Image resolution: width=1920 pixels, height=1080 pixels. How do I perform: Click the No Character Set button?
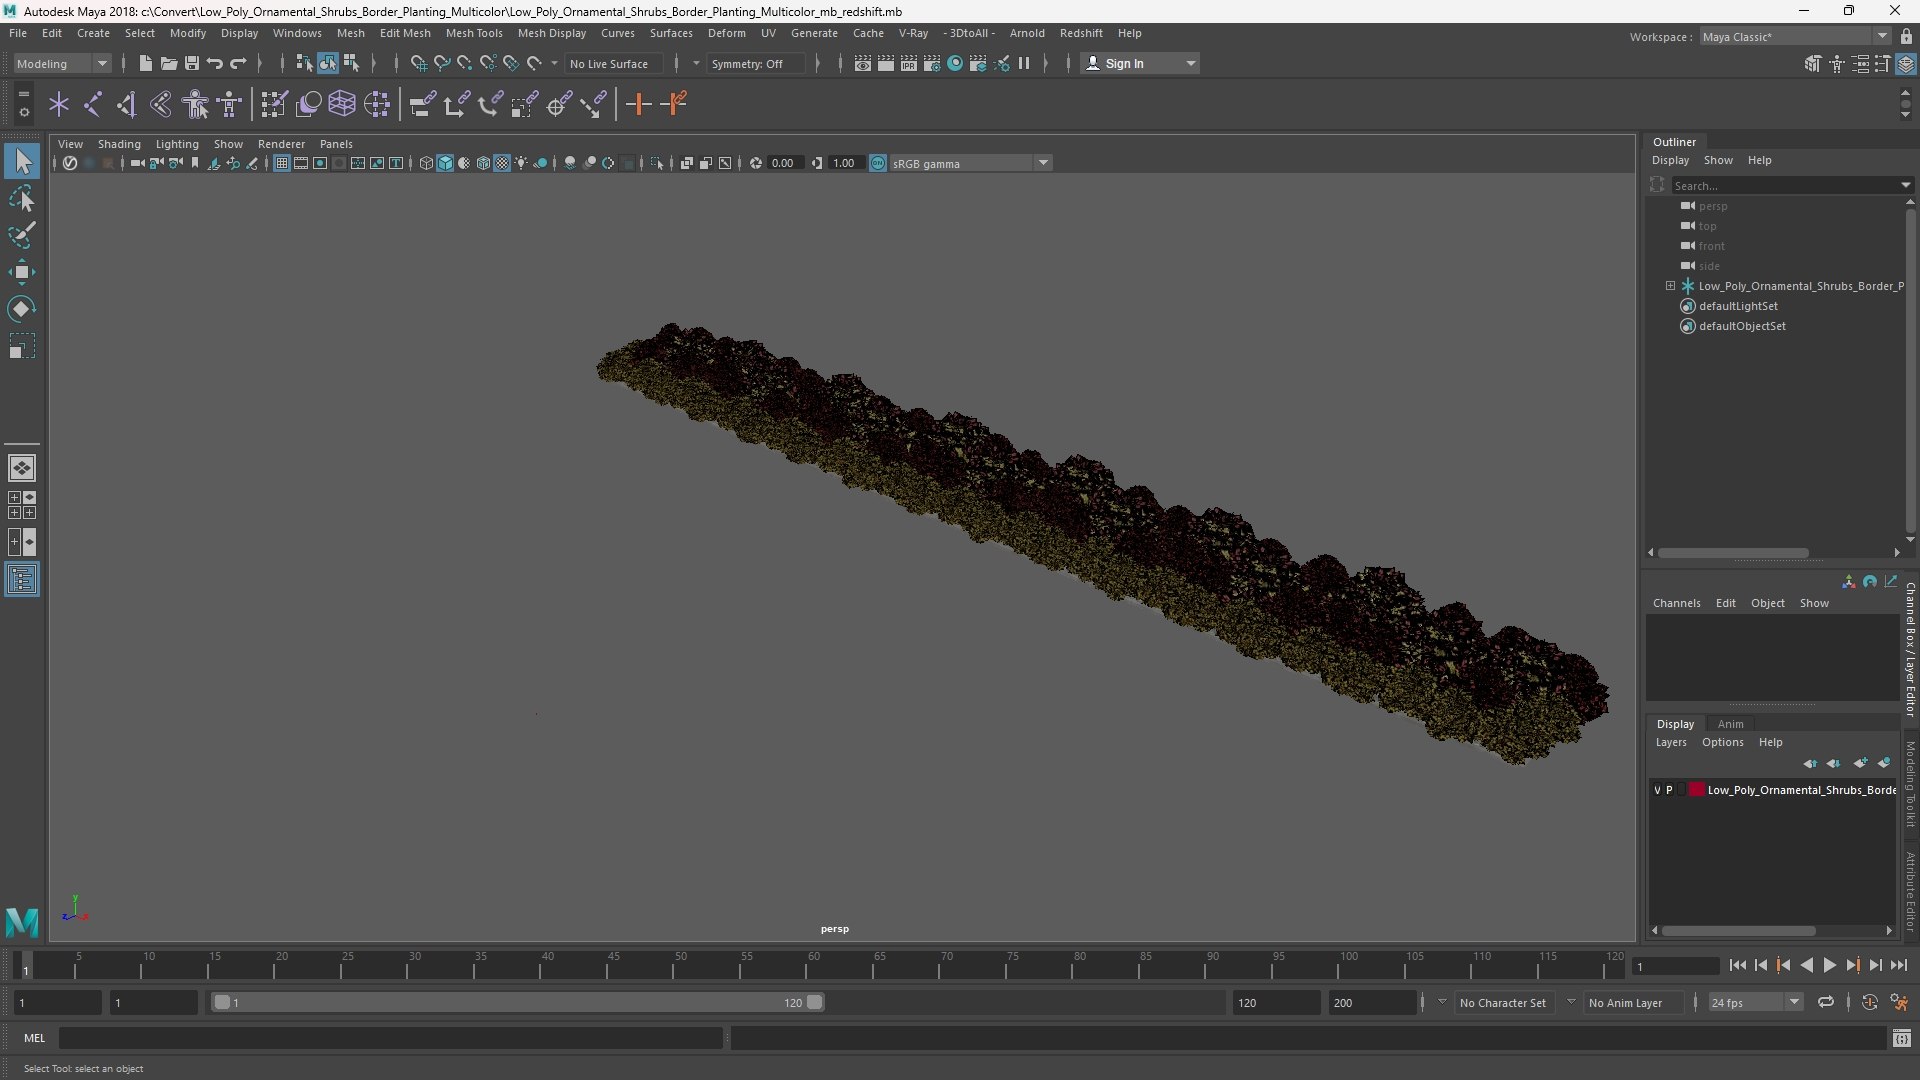click(x=1502, y=1002)
